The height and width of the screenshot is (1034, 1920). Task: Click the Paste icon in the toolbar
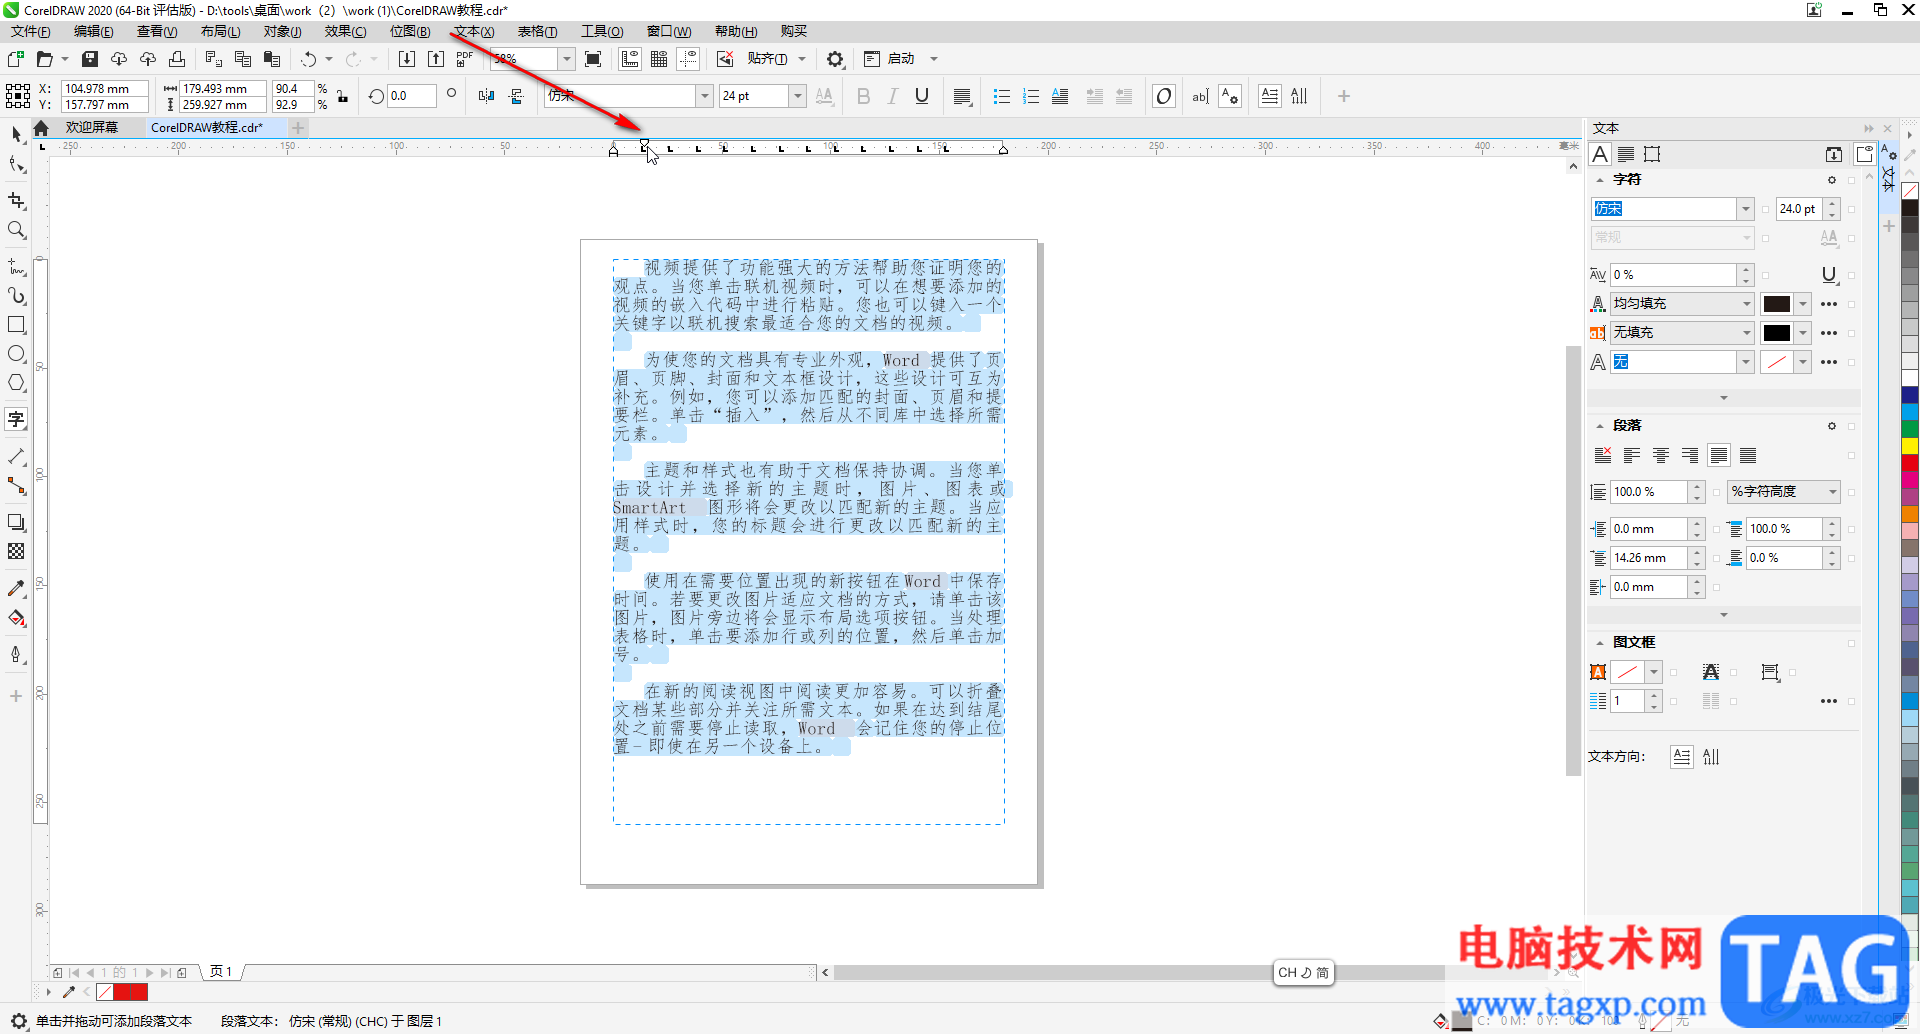pos(271,59)
